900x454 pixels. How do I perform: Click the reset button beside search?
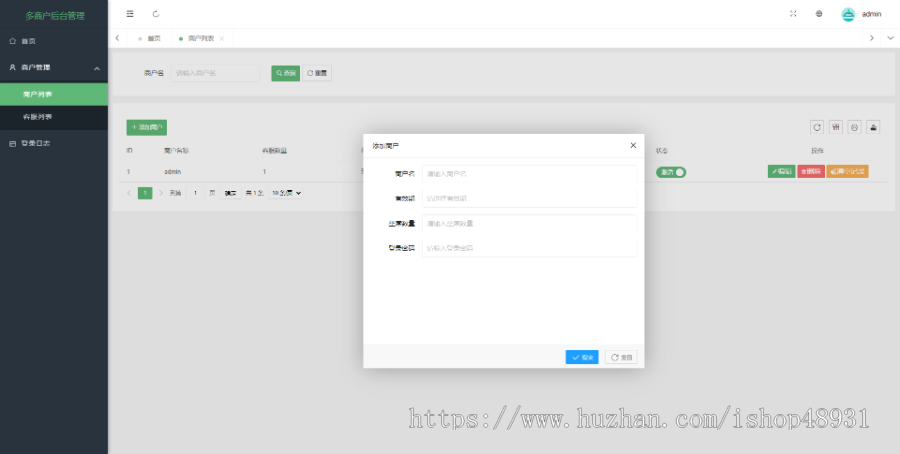[317, 73]
